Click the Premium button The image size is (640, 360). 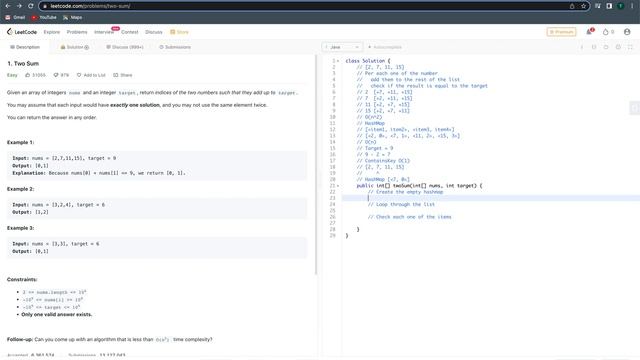561,32
